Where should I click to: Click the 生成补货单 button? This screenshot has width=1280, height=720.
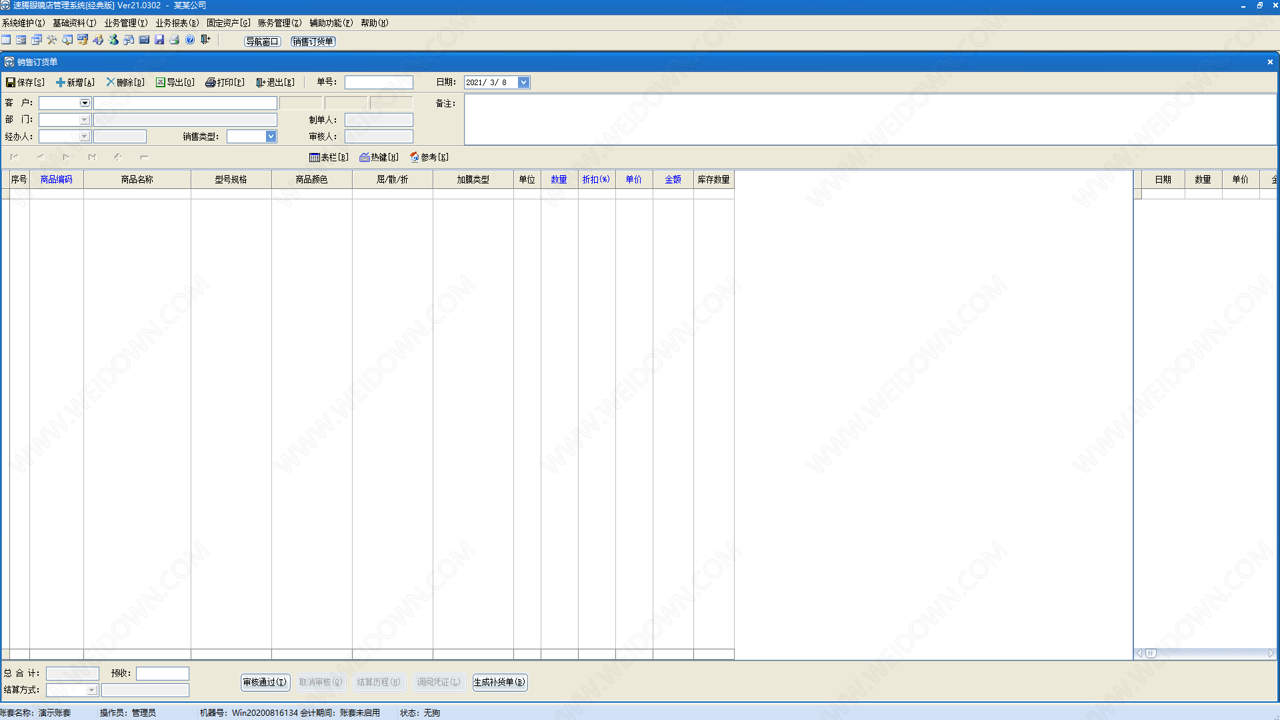pyautogui.click(x=500, y=682)
